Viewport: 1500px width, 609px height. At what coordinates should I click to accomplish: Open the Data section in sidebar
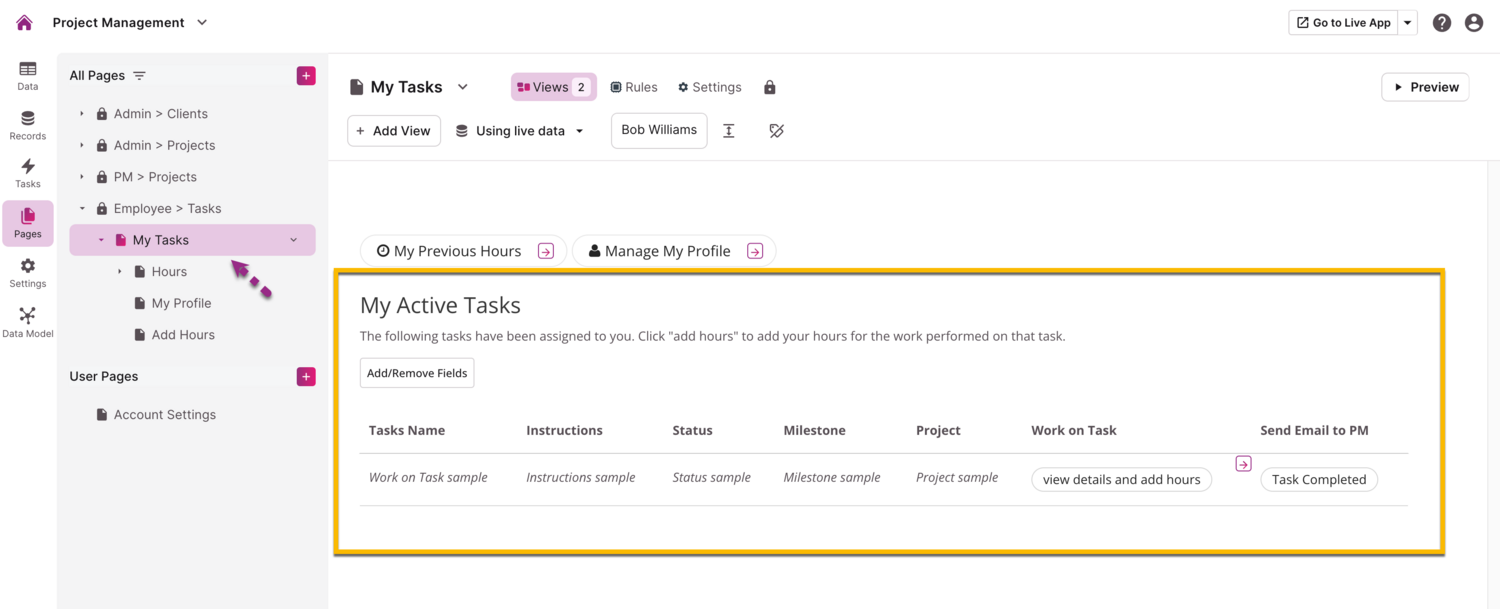pyautogui.click(x=28, y=75)
